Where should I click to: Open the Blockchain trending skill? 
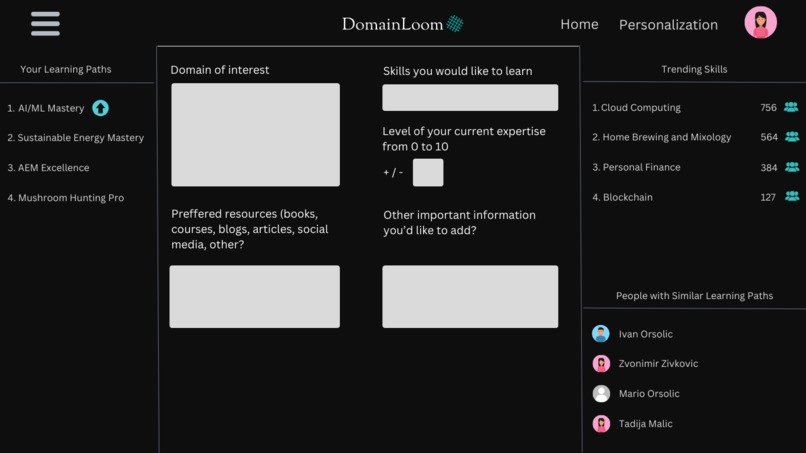(x=622, y=197)
